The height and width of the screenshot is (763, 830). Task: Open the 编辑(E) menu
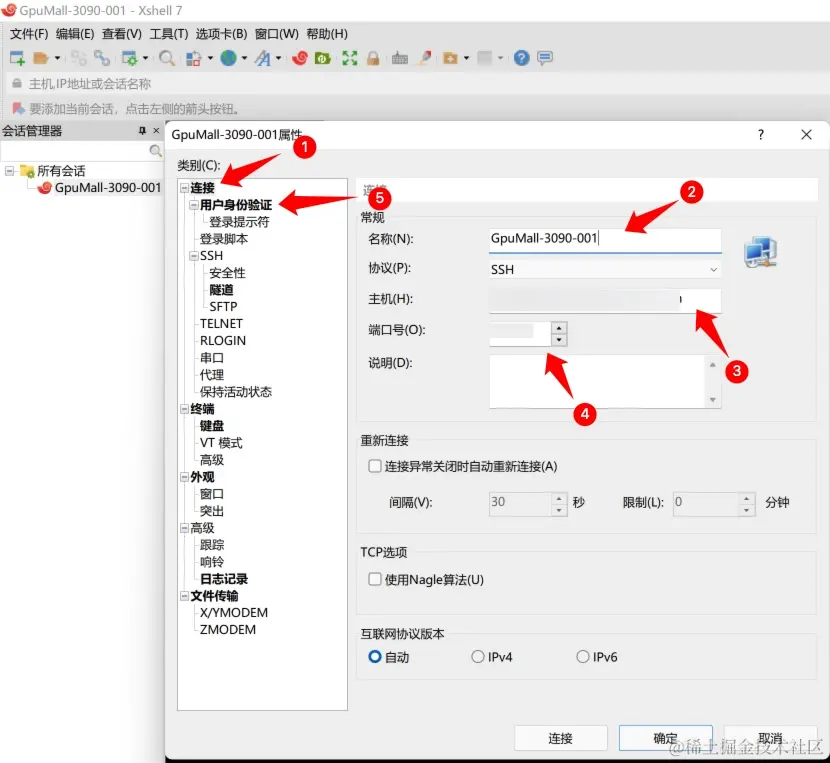(75, 34)
